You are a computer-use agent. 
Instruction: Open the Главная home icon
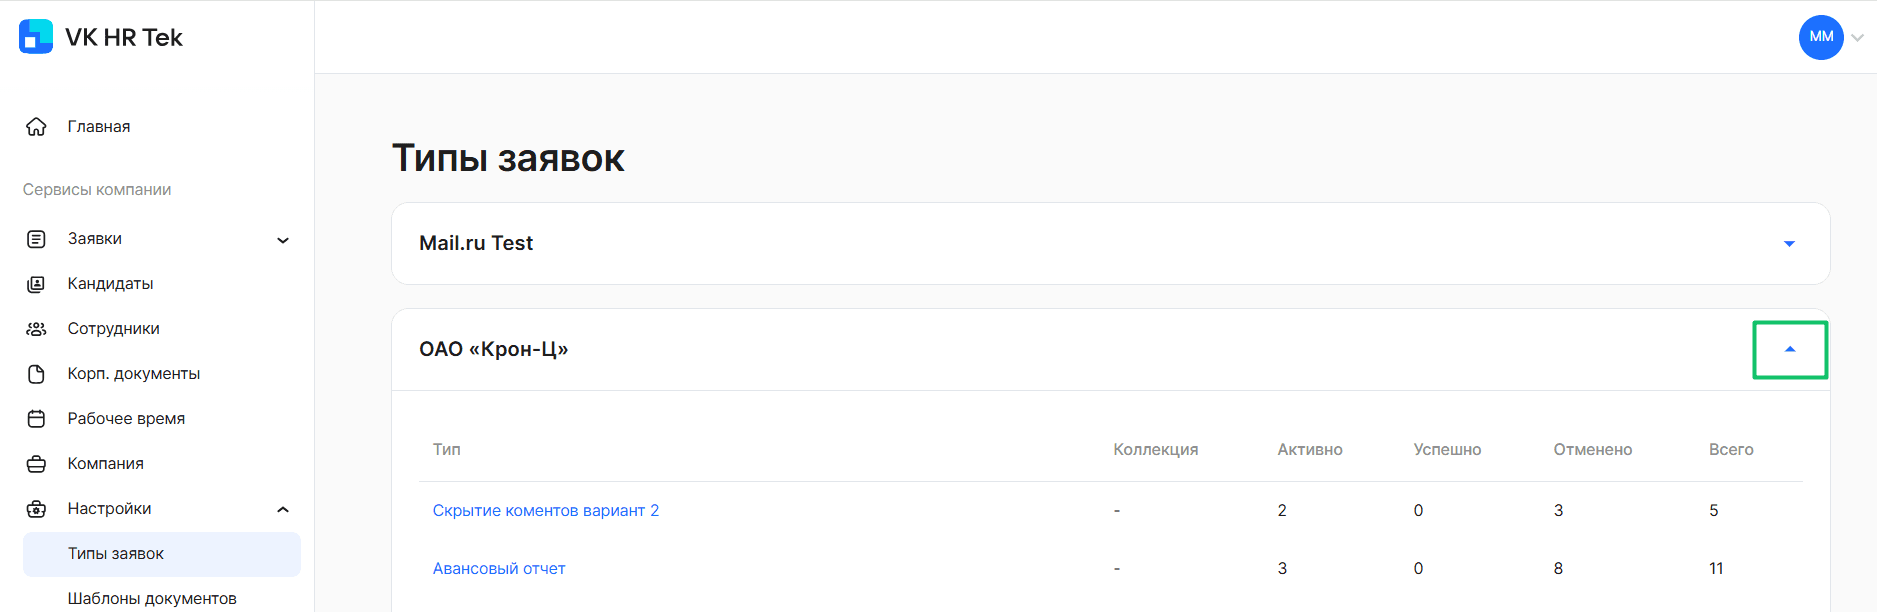coord(36,127)
